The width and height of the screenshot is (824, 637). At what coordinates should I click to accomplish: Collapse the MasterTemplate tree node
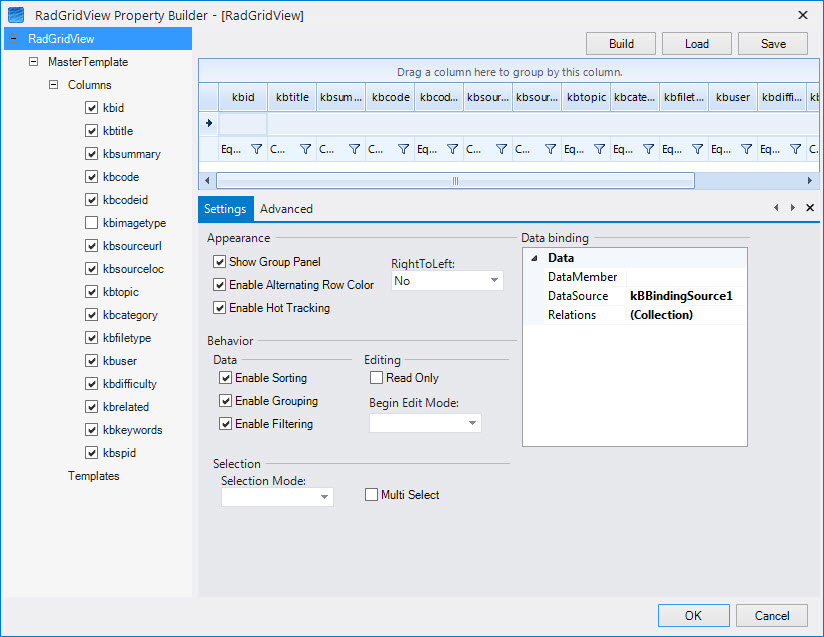33,61
